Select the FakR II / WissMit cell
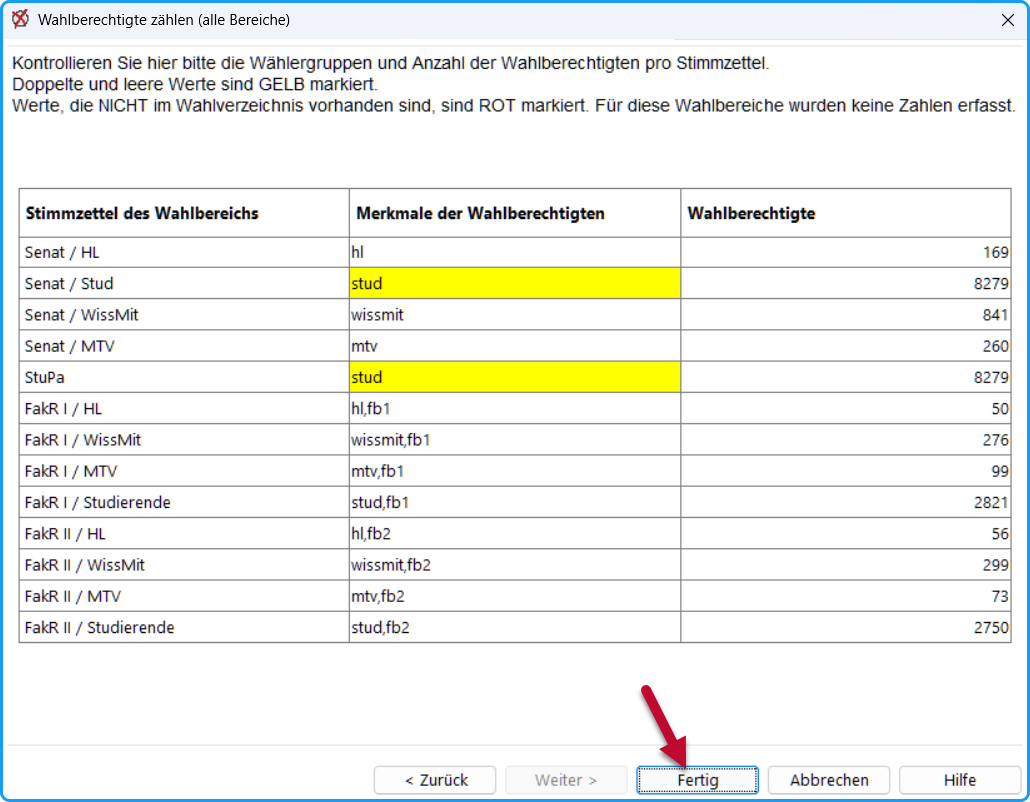Viewport: 1030px width, 802px height. click(x=184, y=565)
